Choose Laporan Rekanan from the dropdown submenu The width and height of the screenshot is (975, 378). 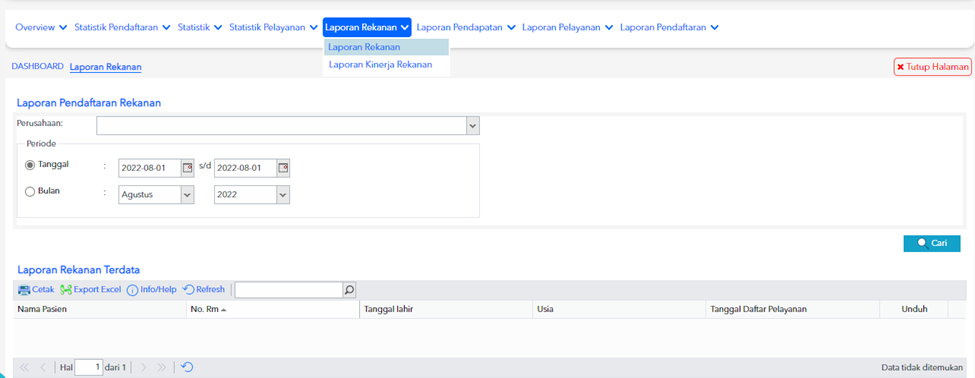click(x=386, y=47)
